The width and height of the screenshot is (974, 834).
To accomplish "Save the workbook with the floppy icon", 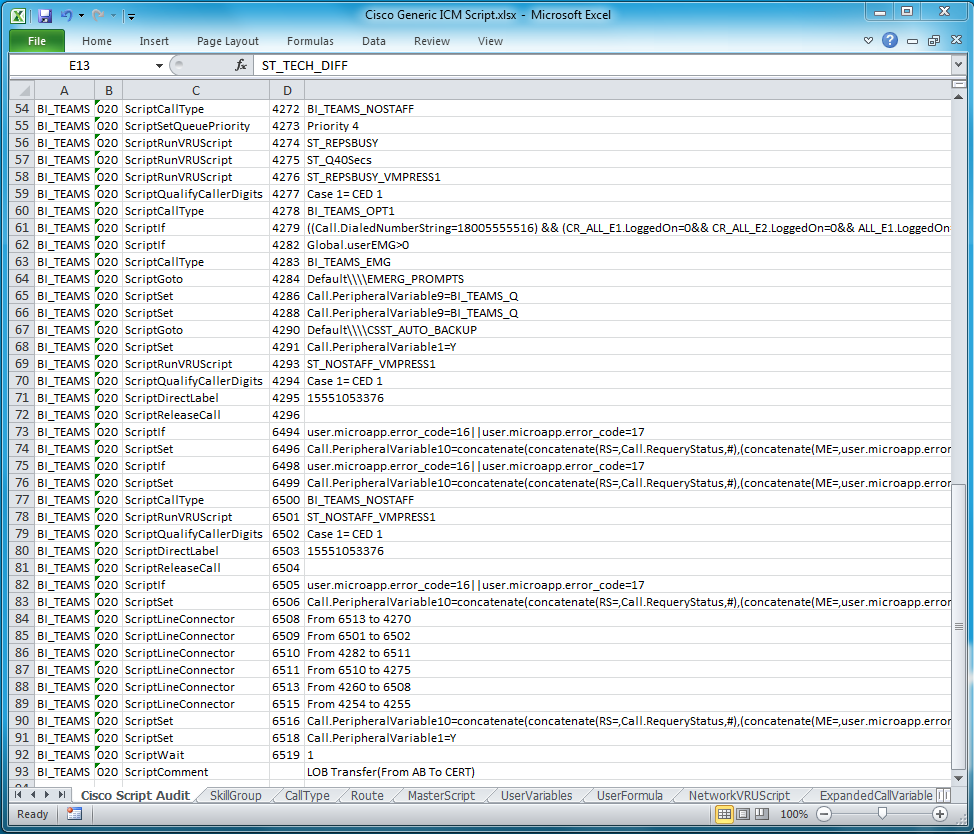I will [x=45, y=16].
